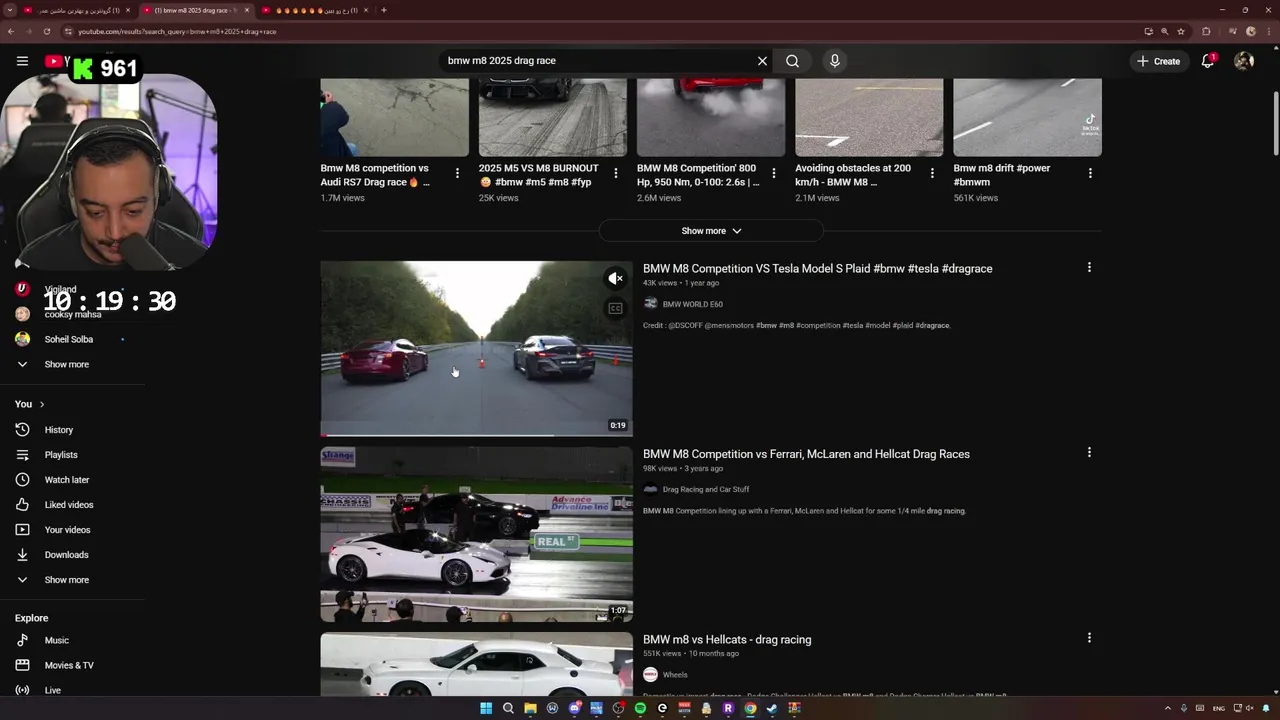
Task: Open options menu for 2025 M5 VS M8 BURNOUT short
Action: pos(615,173)
